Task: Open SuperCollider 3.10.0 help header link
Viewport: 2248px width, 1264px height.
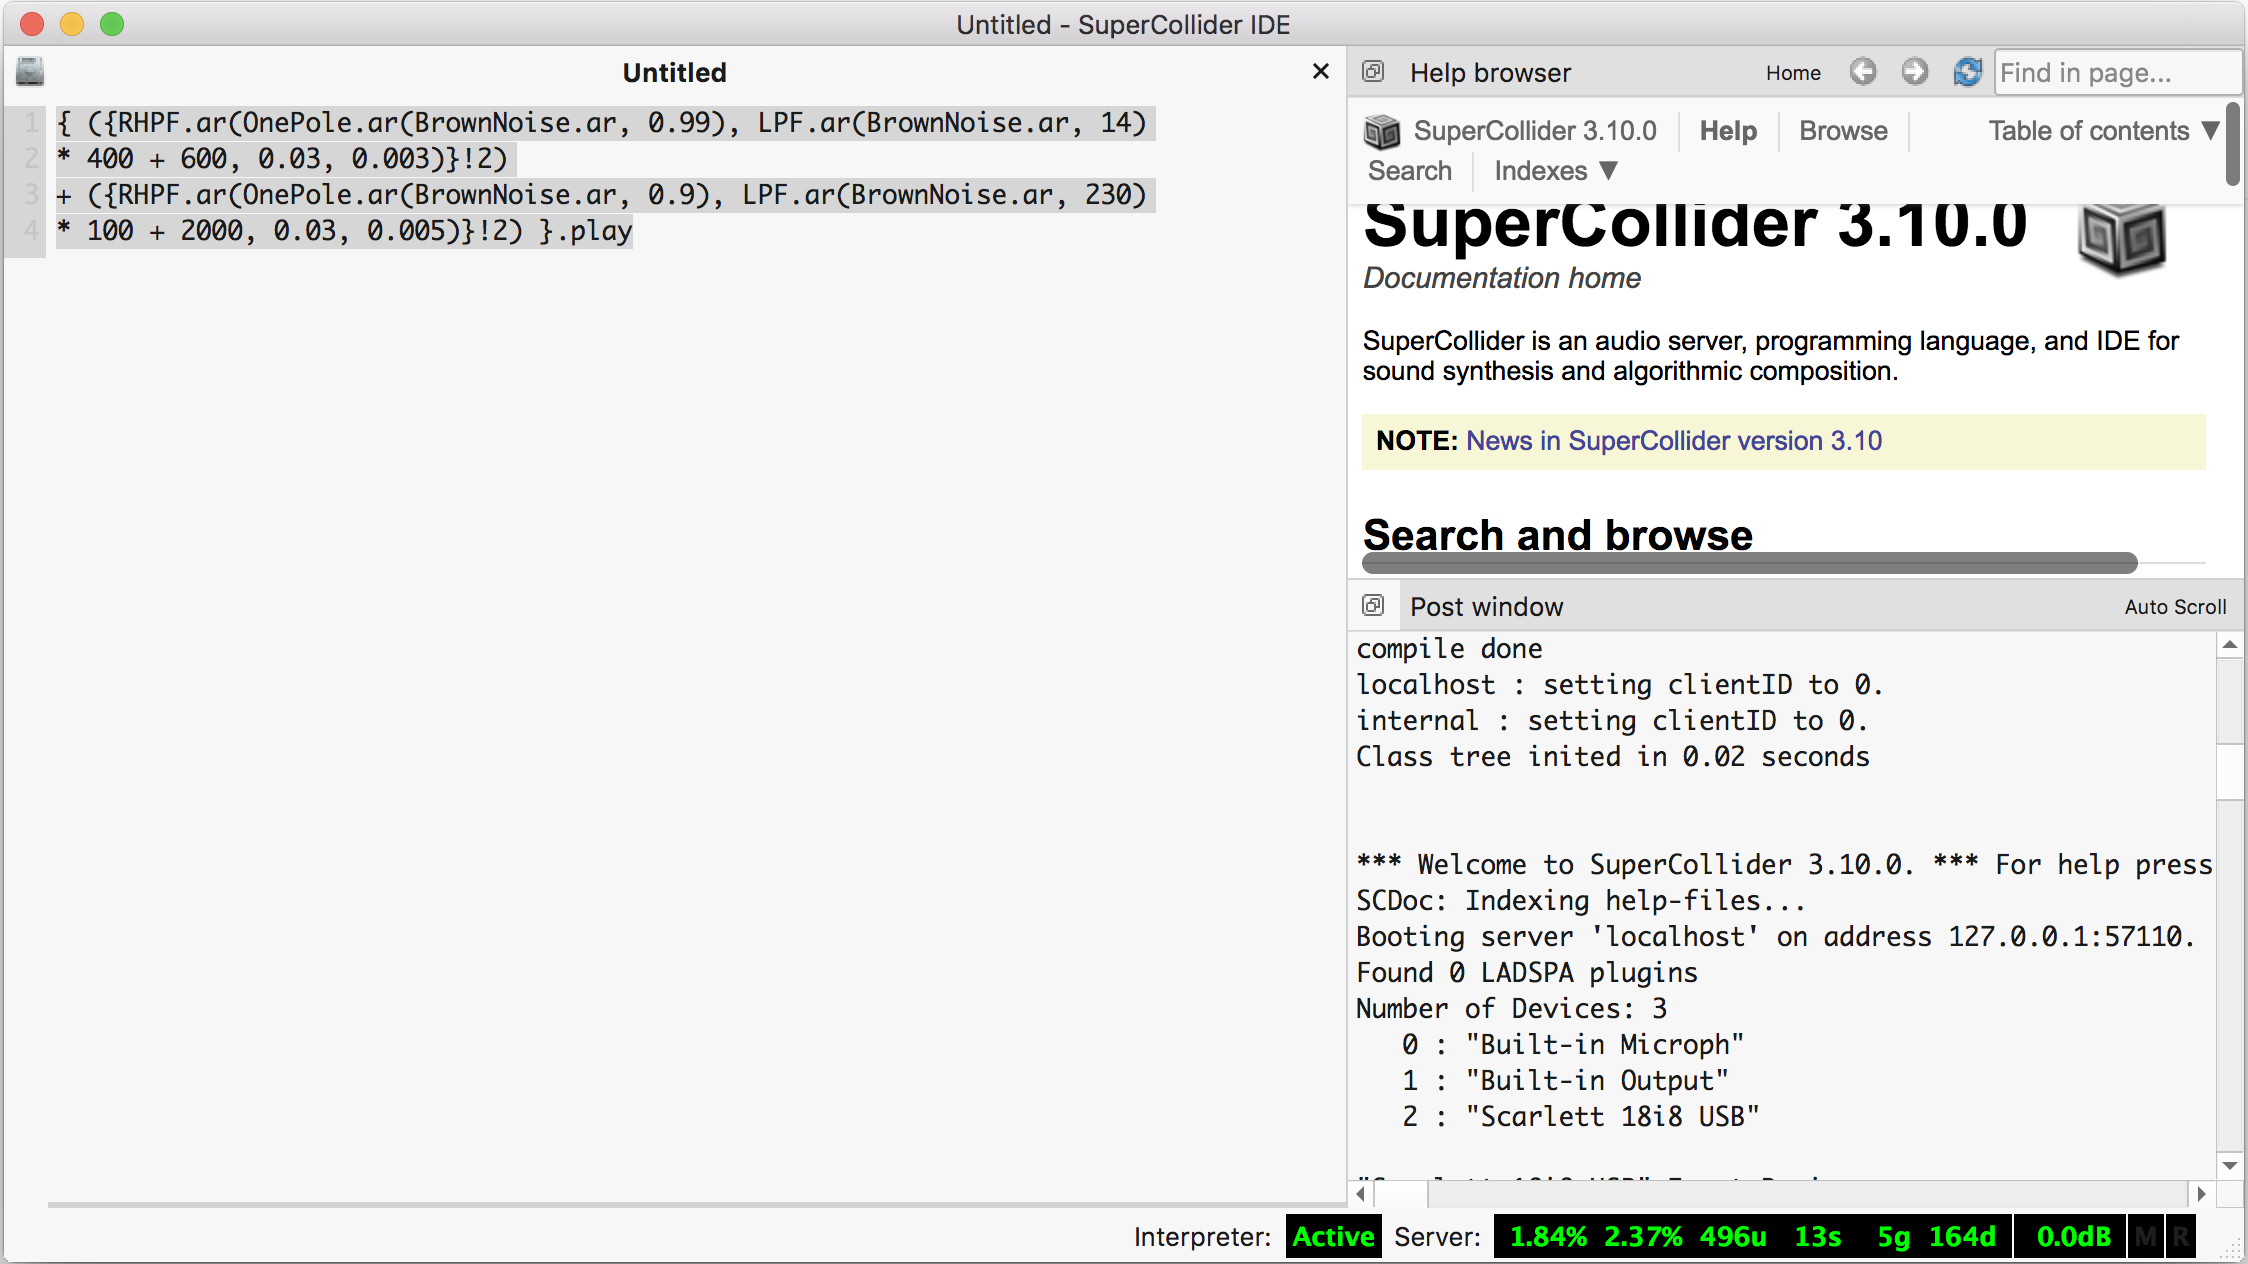Action: pyautogui.click(x=1535, y=131)
